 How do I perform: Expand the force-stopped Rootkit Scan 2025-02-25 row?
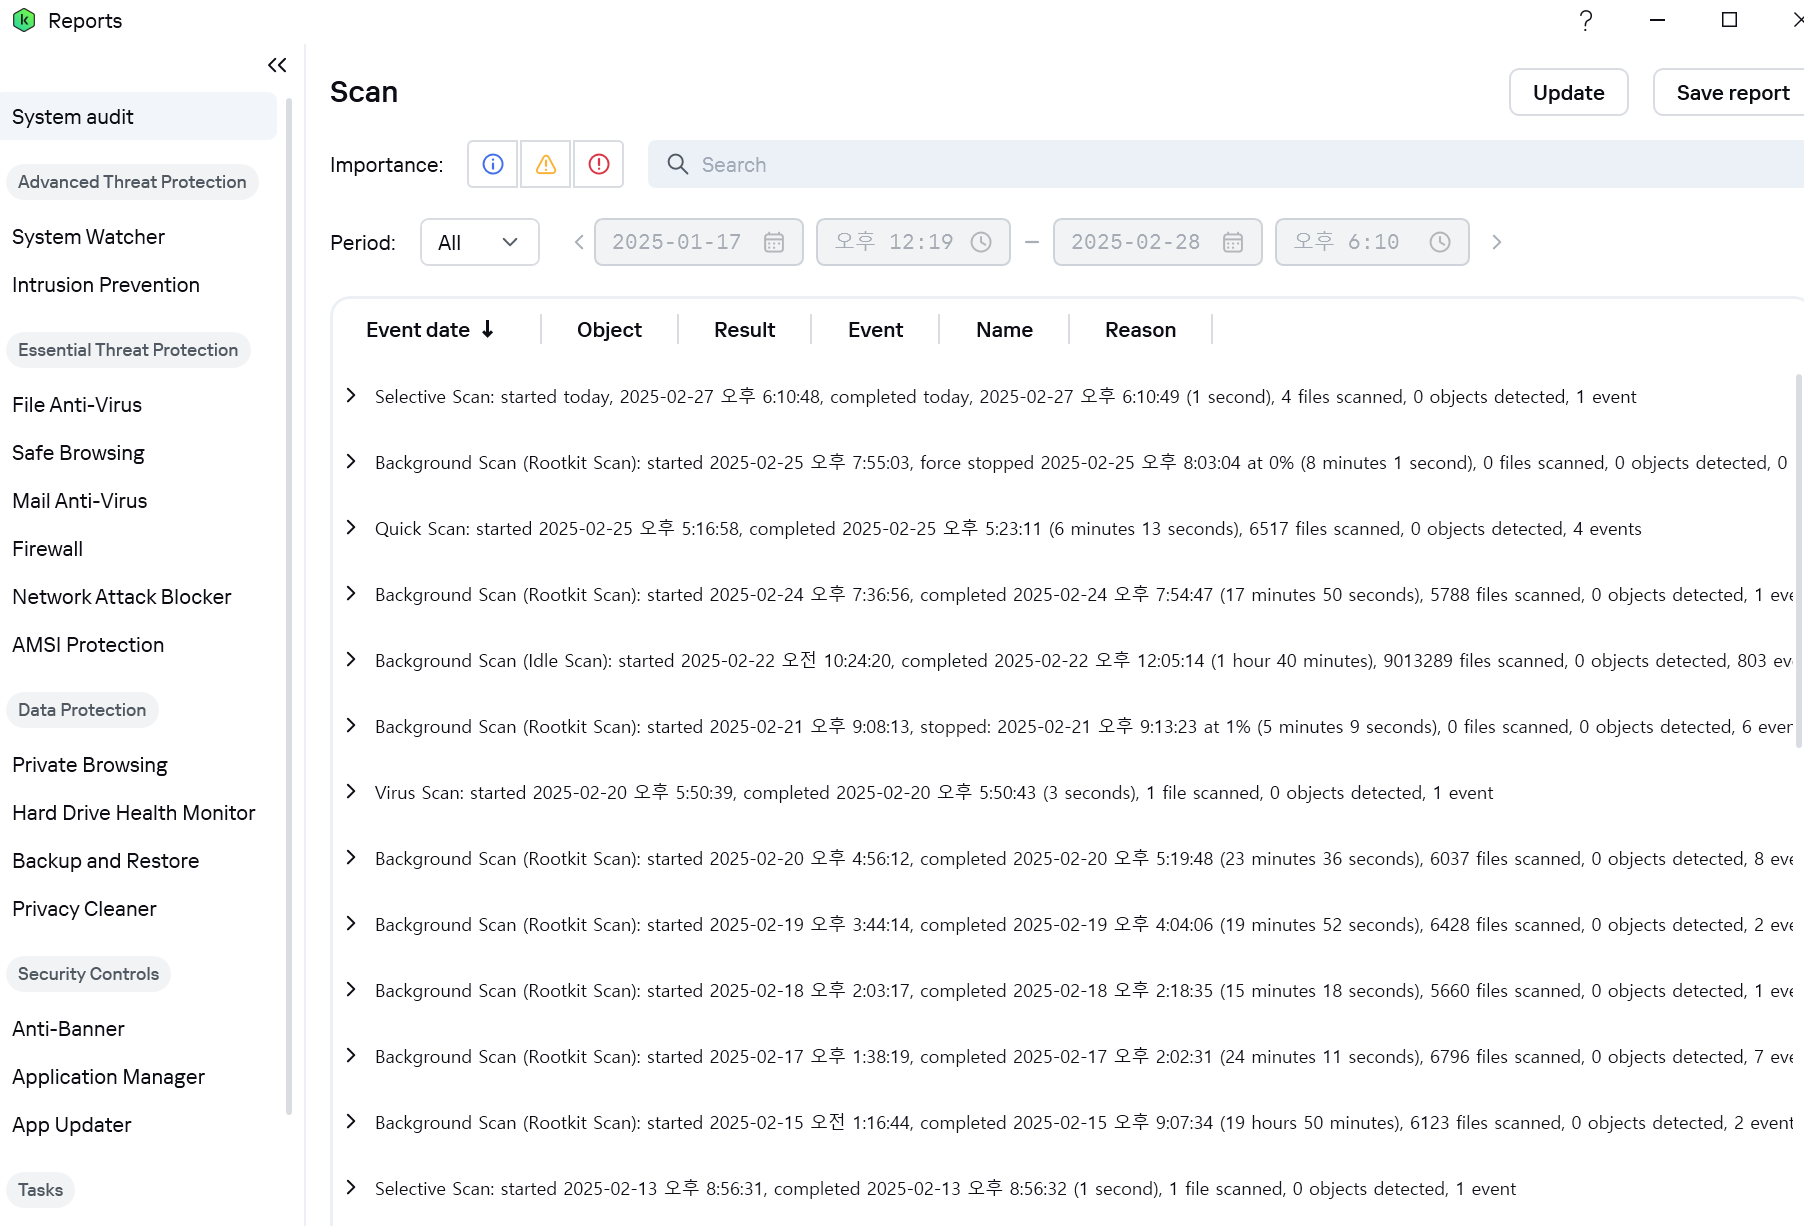coord(351,462)
